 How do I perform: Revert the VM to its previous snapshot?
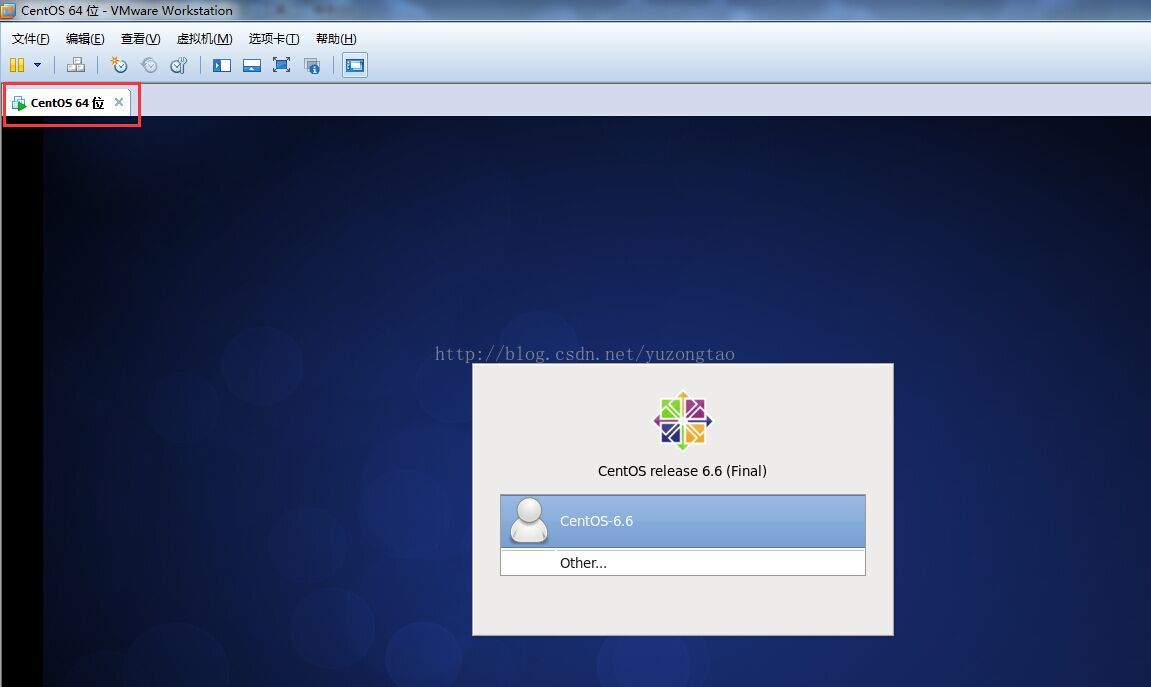(x=149, y=65)
